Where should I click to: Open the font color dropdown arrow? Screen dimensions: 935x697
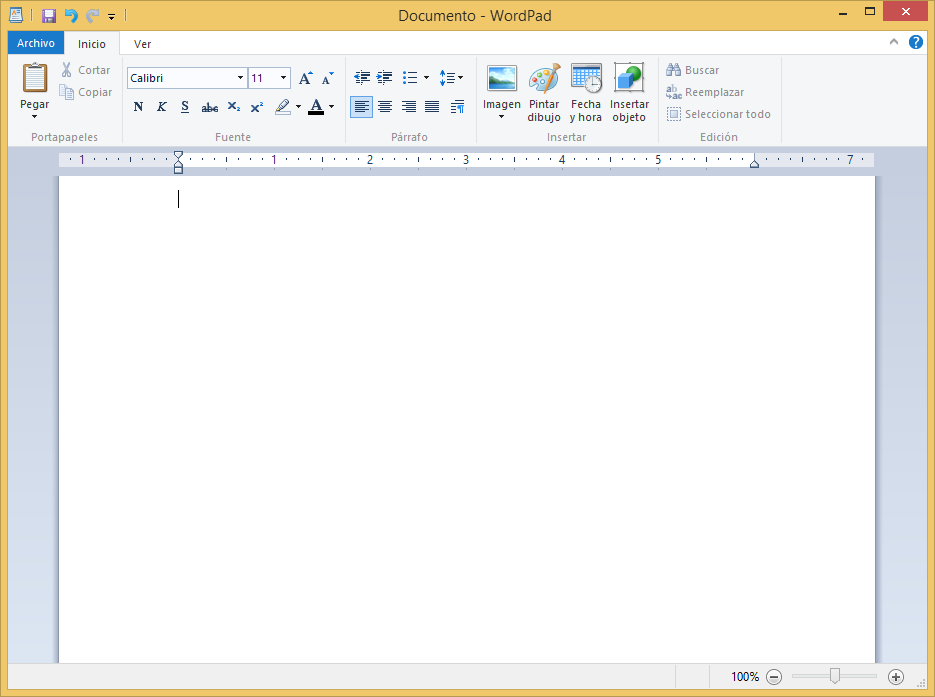pos(332,107)
